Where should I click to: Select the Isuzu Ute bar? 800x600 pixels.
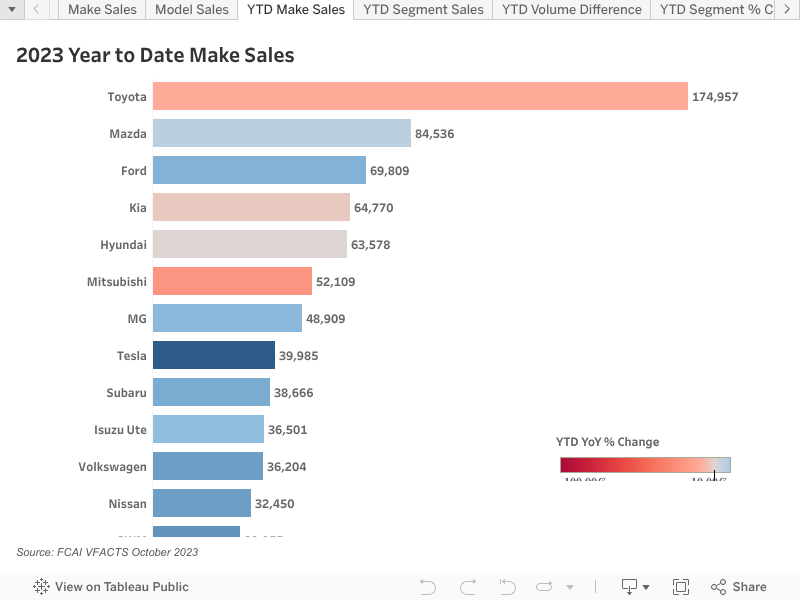tap(208, 429)
